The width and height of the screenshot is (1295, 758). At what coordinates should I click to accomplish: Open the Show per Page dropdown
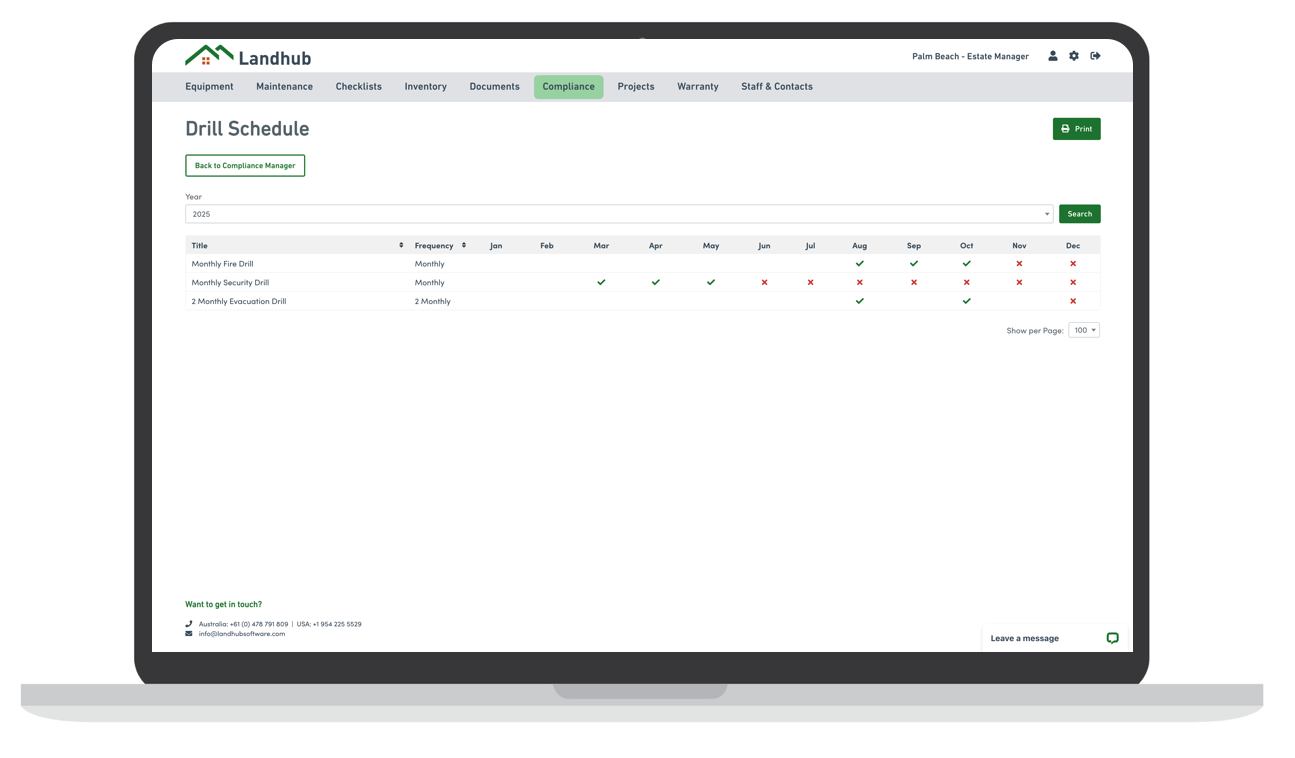tap(1084, 330)
